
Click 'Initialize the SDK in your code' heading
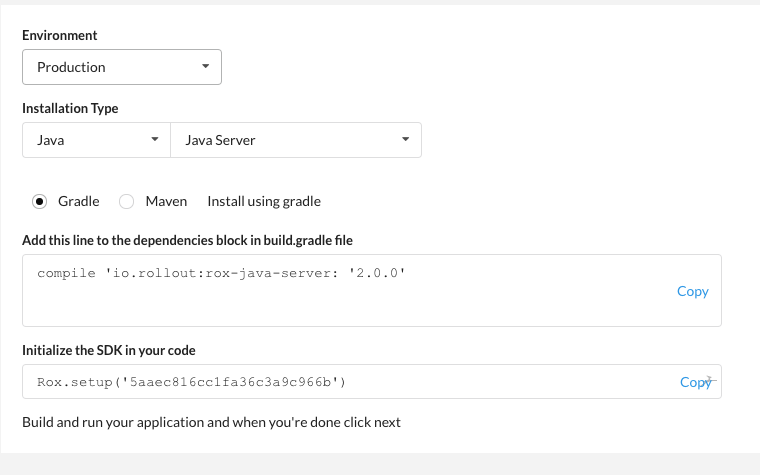tap(109, 350)
